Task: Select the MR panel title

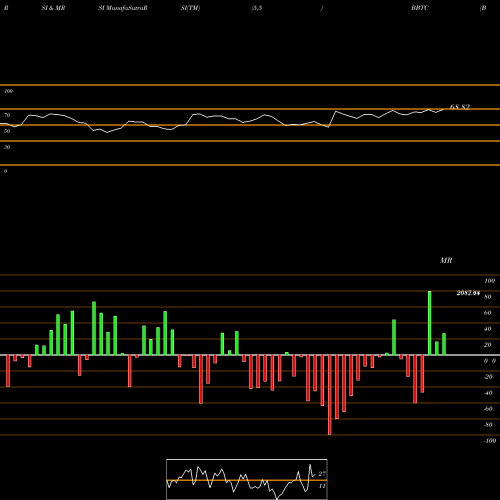Action: [x=446, y=260]
